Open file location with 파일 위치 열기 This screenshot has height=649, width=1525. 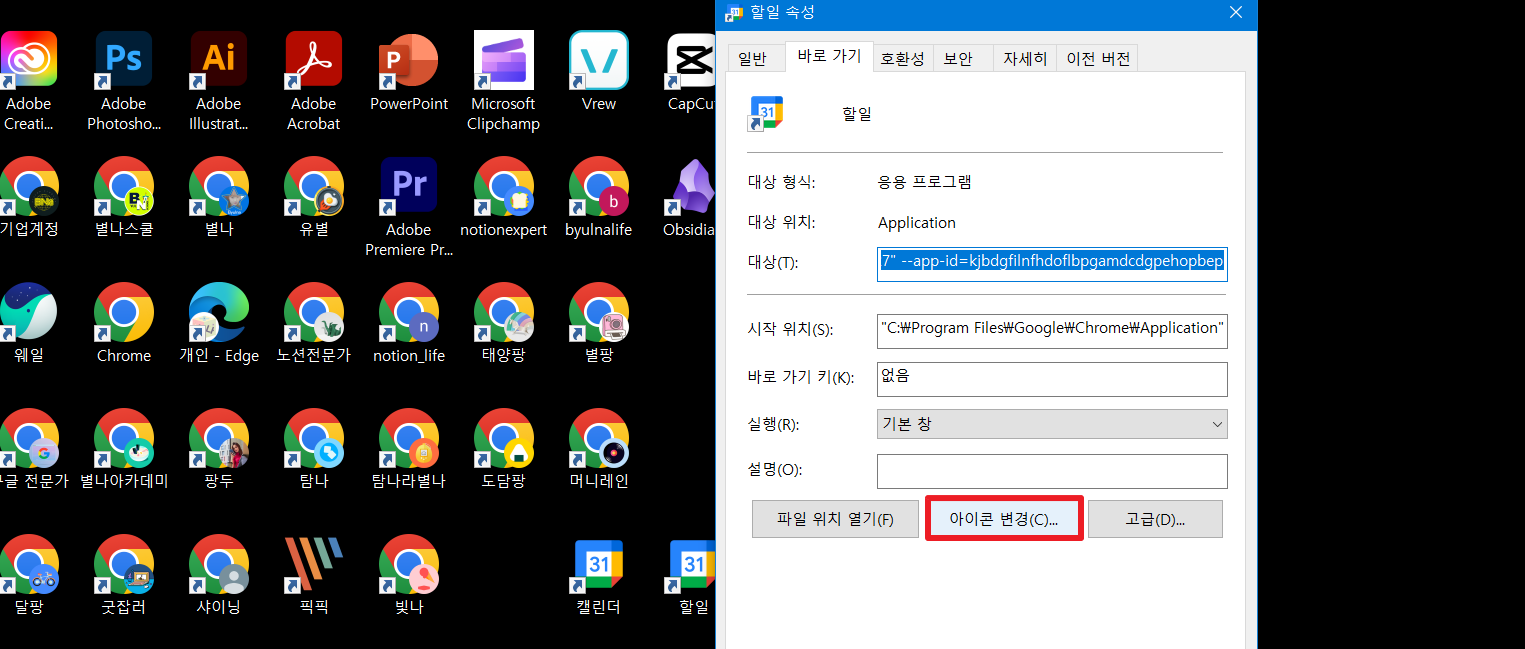click(x=835, y=518)
